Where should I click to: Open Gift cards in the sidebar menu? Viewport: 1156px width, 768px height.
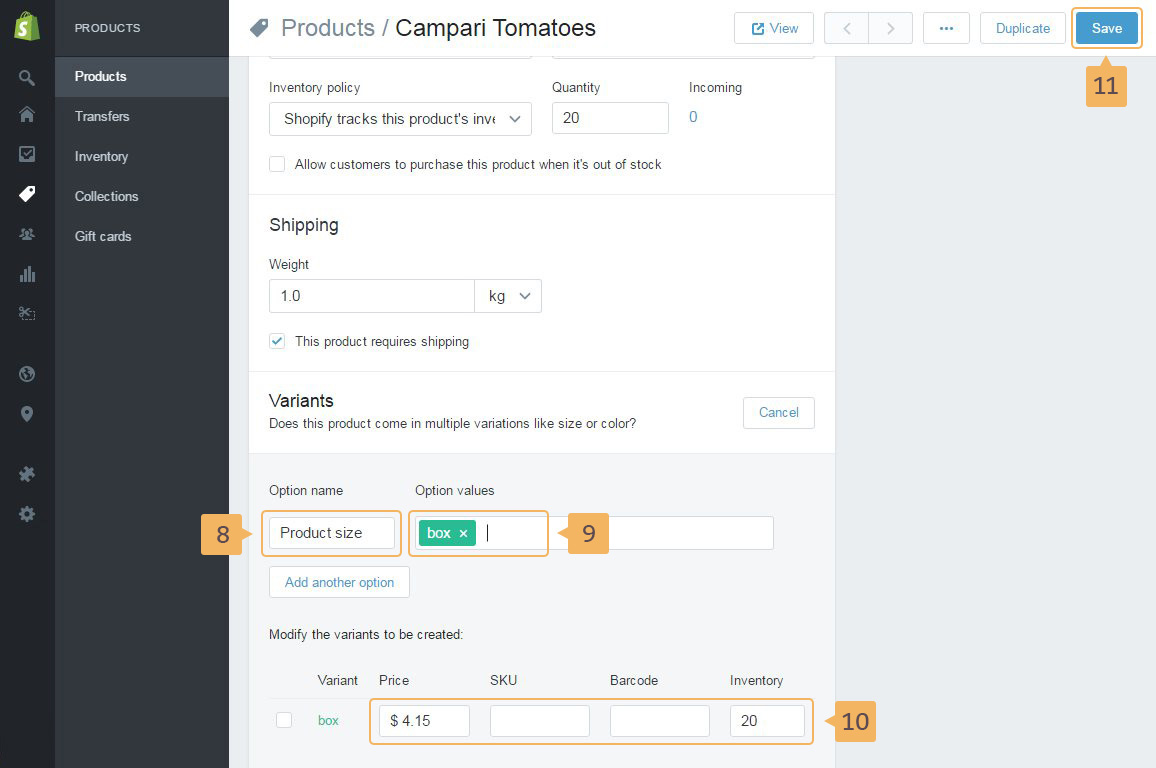pos(103,236)
